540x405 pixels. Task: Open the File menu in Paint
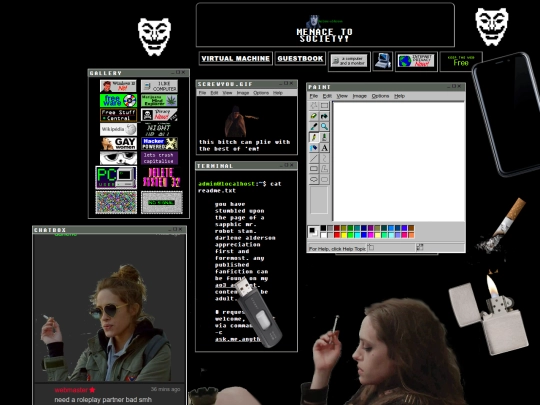pyautogui.click(x=313, y=96)
